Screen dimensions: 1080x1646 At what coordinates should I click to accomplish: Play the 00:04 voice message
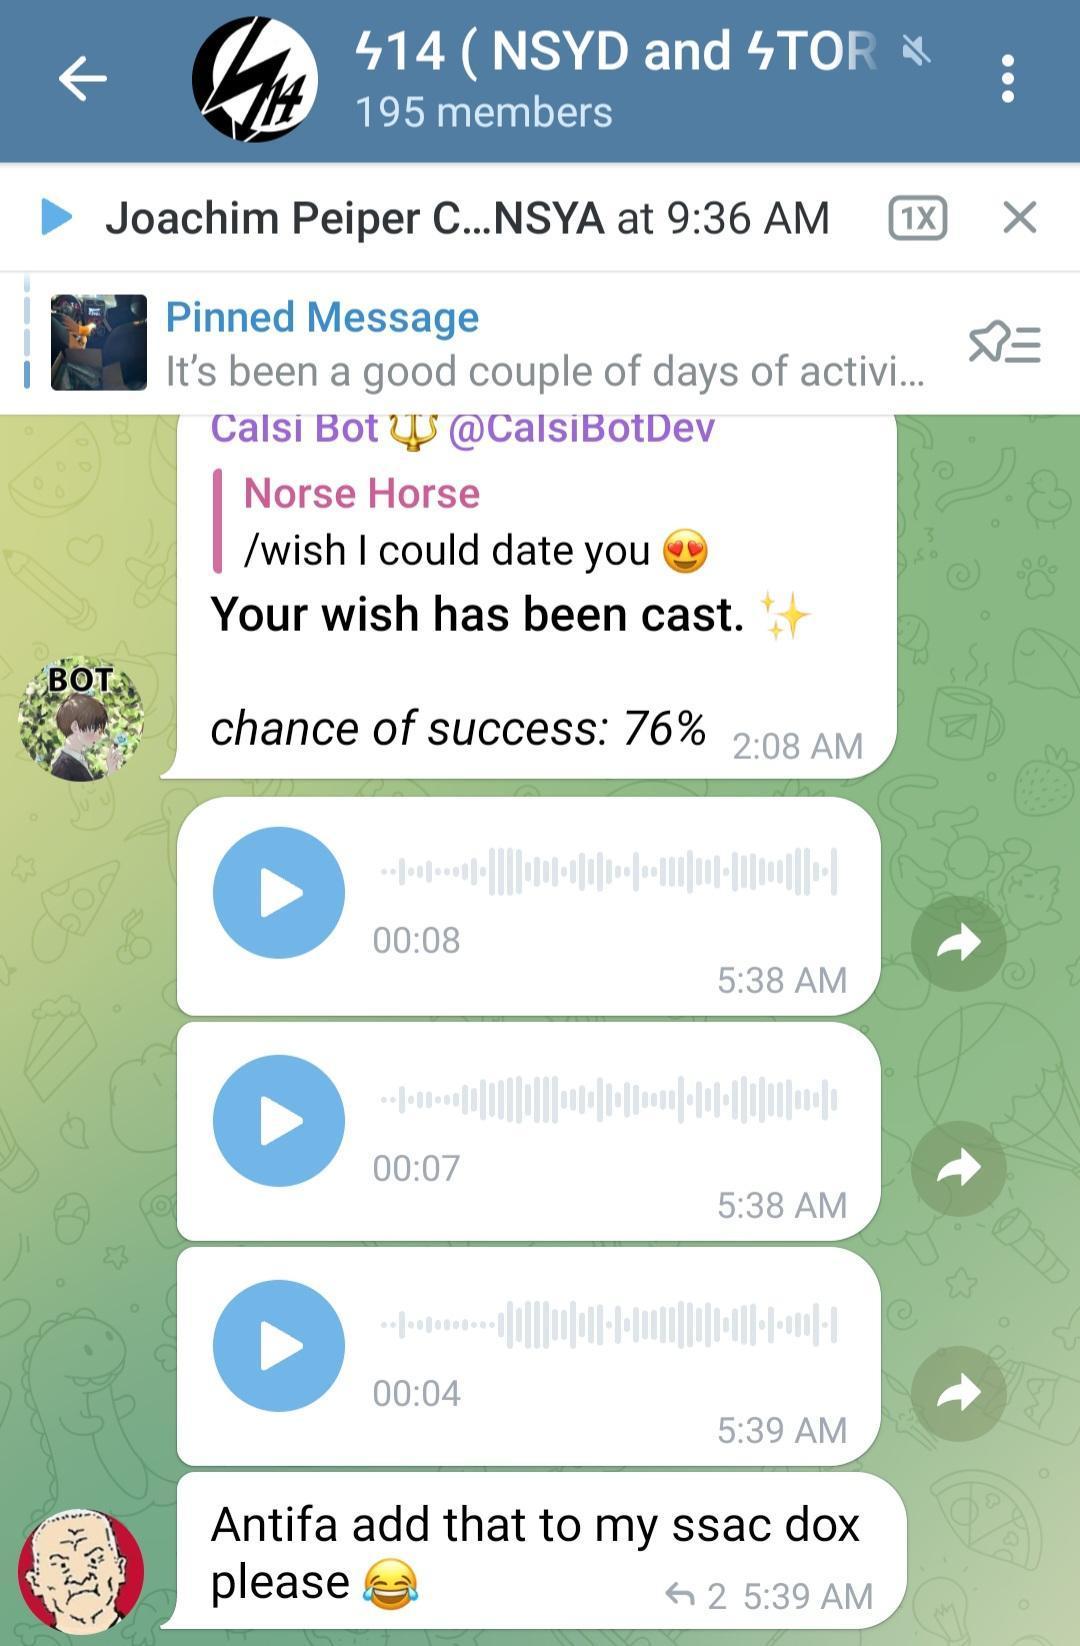pos(278,1345)
